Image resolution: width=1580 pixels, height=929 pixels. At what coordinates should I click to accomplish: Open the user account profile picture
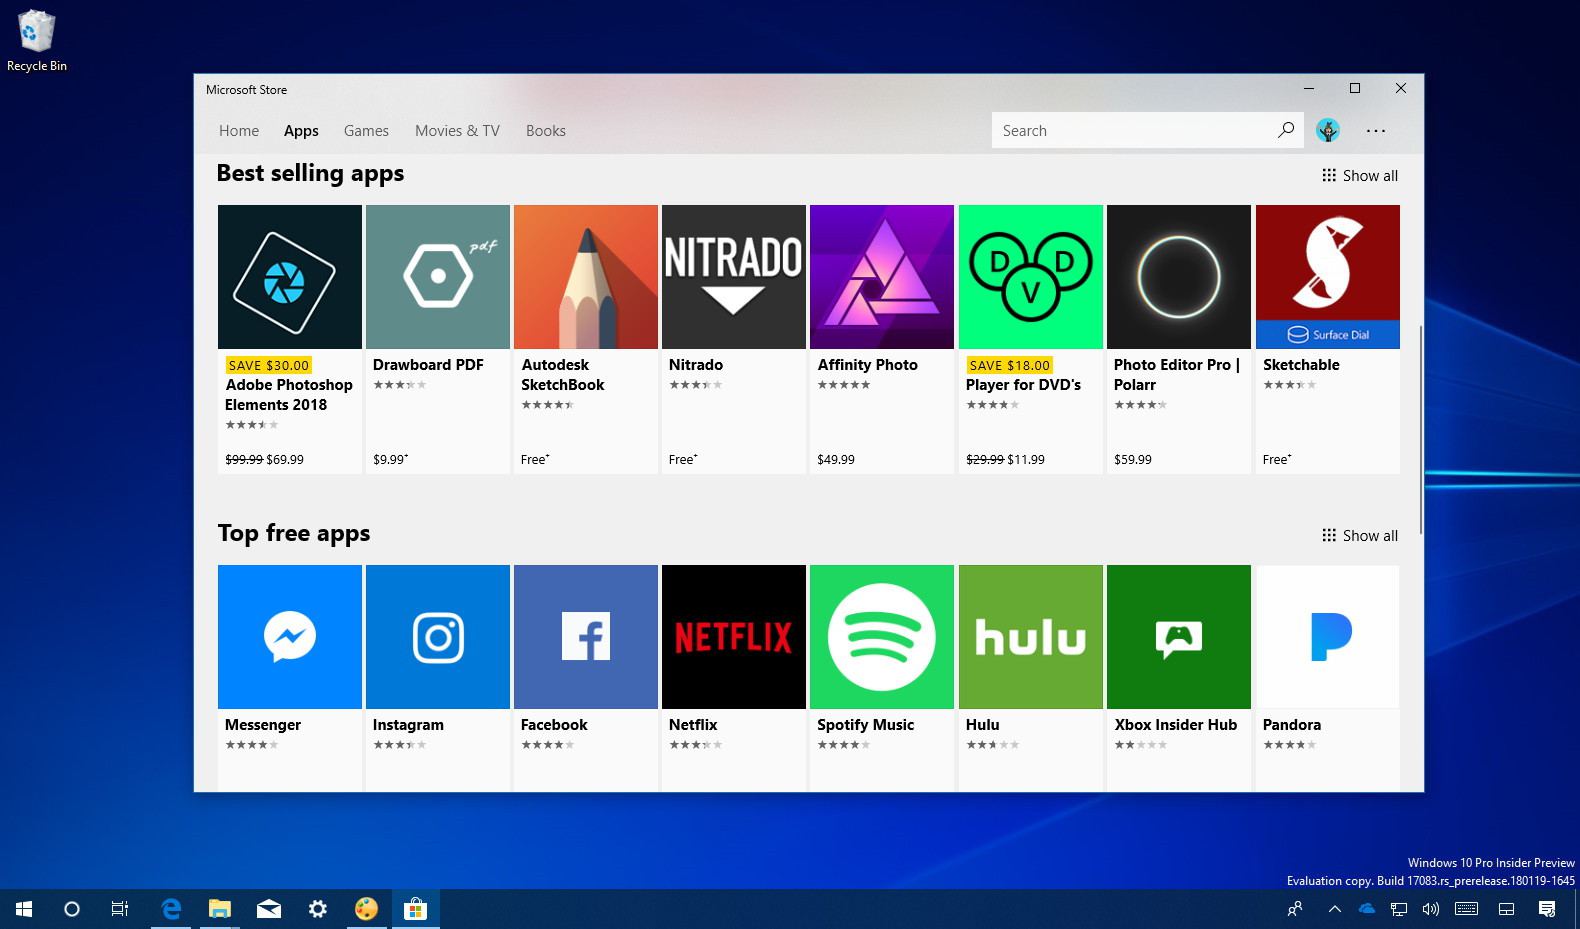1327,130
